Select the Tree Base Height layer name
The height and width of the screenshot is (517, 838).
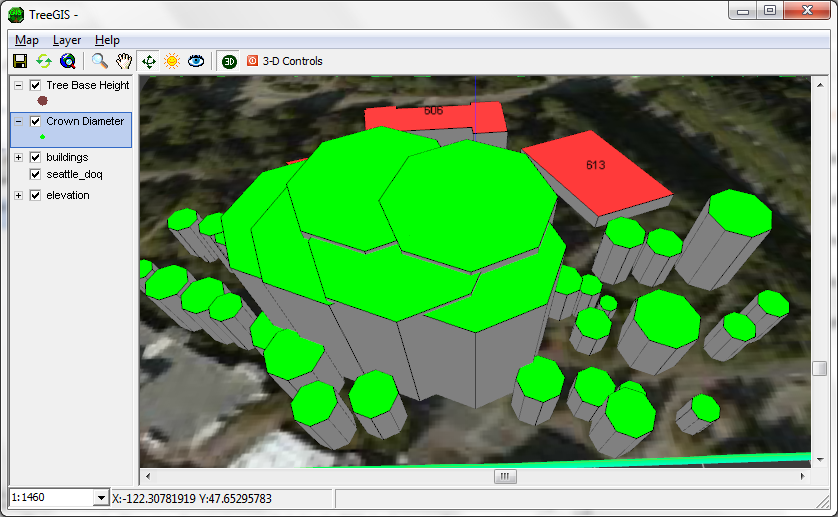[x=88, y=85]
